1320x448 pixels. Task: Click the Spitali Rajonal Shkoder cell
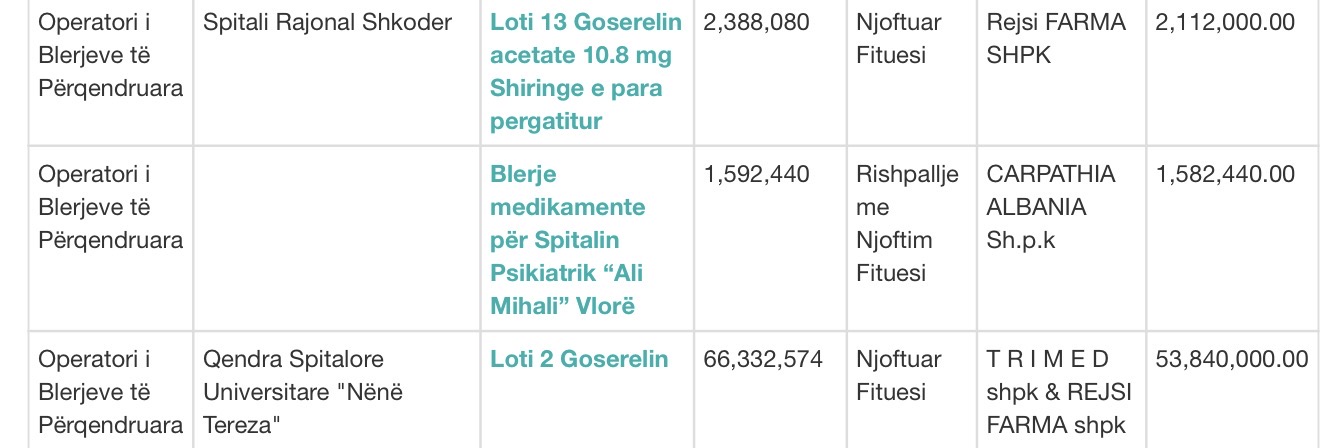327,22
